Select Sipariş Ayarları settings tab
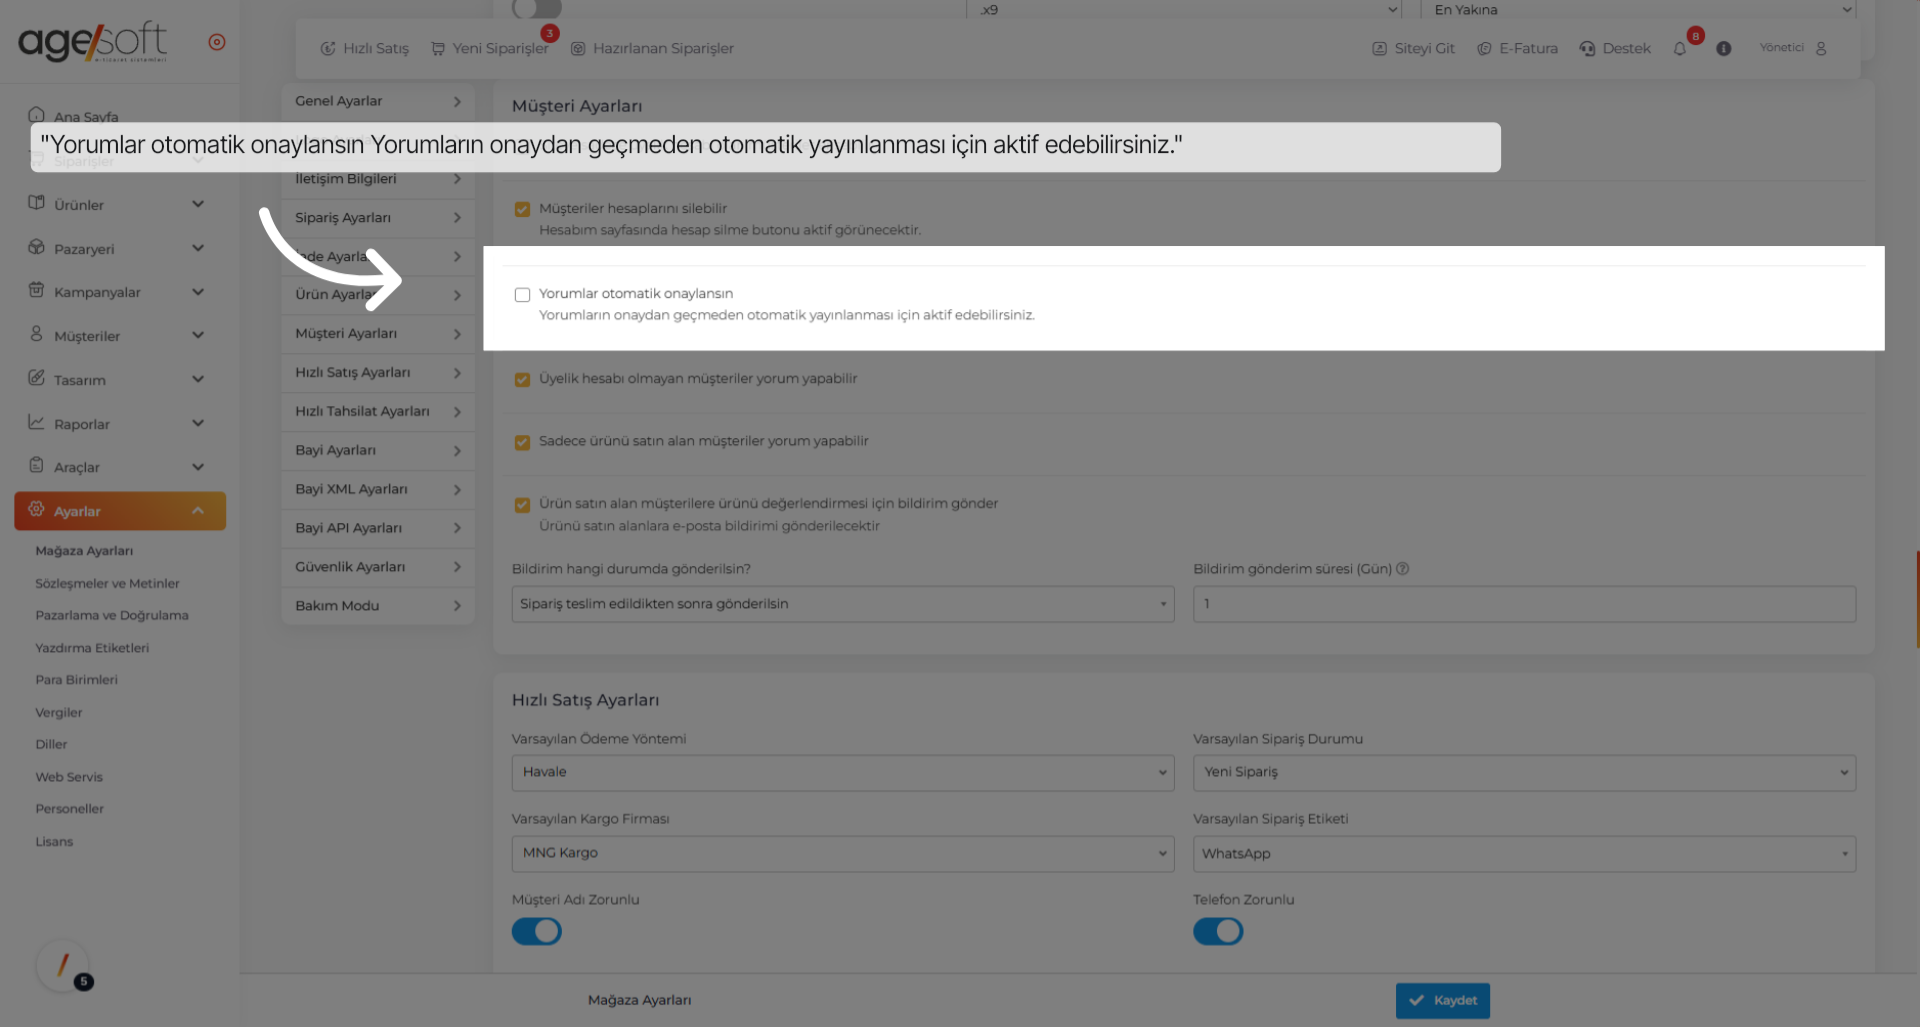 point(378,218)
